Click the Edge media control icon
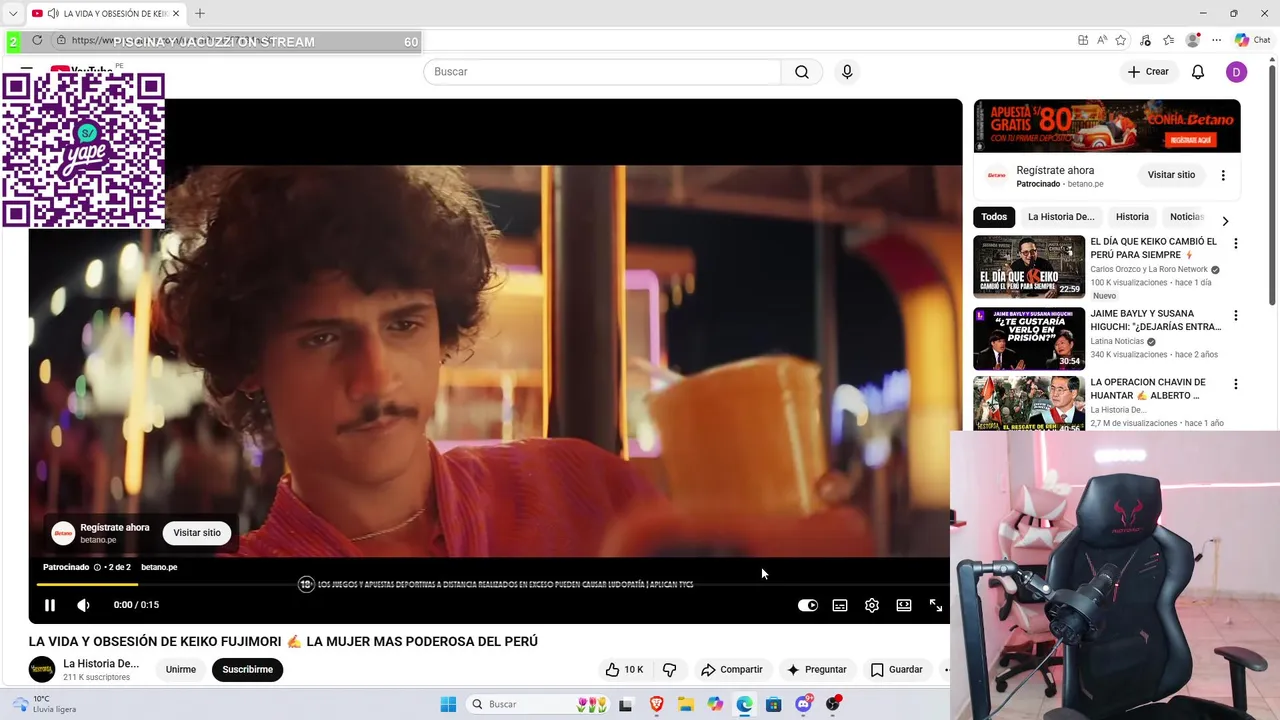This screenshot has width=1280, height=720. coord(1145,40)
